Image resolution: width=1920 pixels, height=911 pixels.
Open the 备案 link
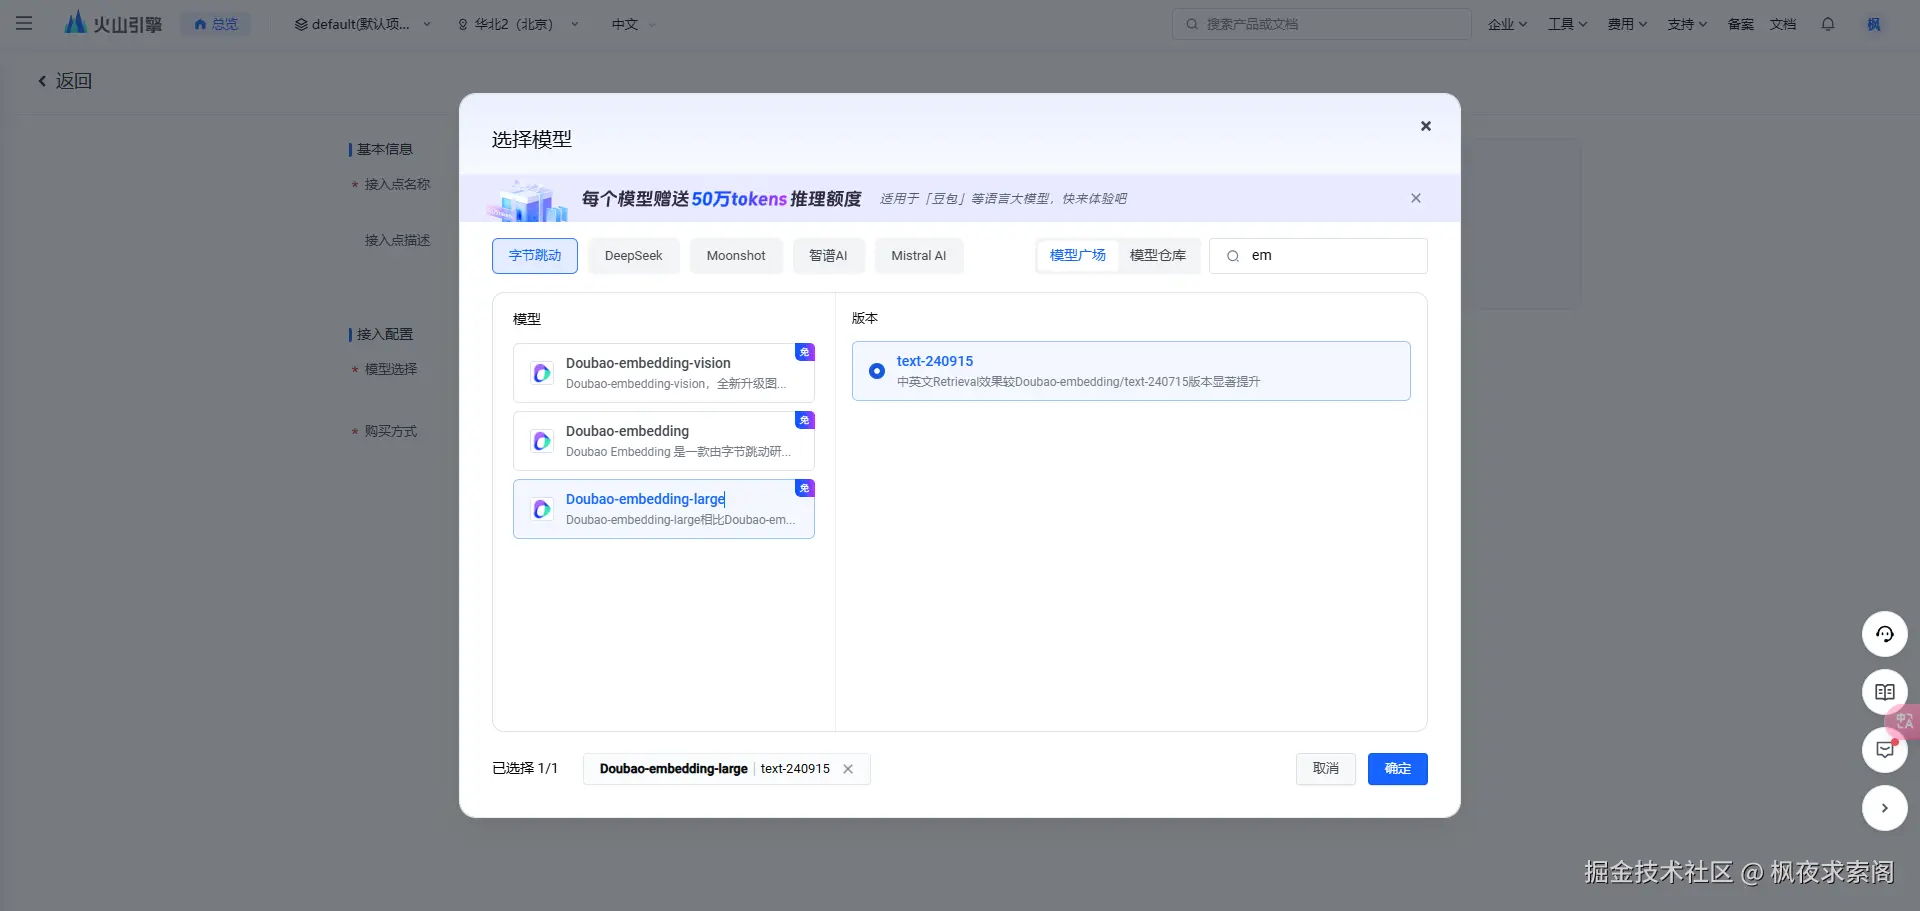coord(1741,24)
